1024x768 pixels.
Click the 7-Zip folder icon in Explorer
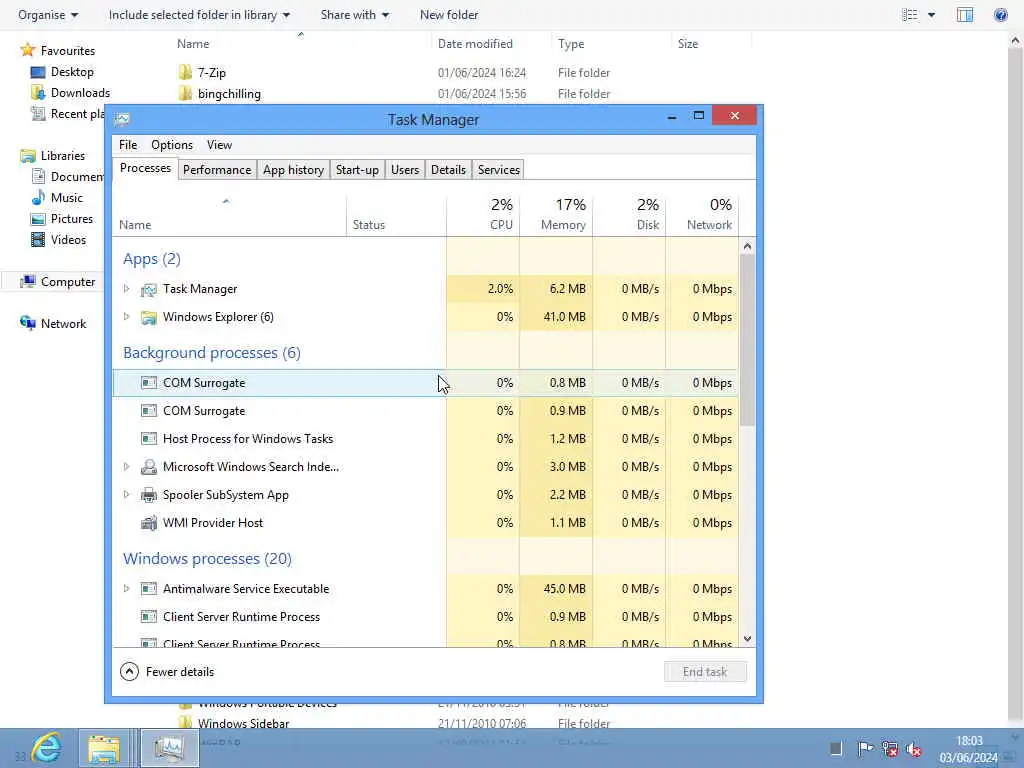[185, 72]
